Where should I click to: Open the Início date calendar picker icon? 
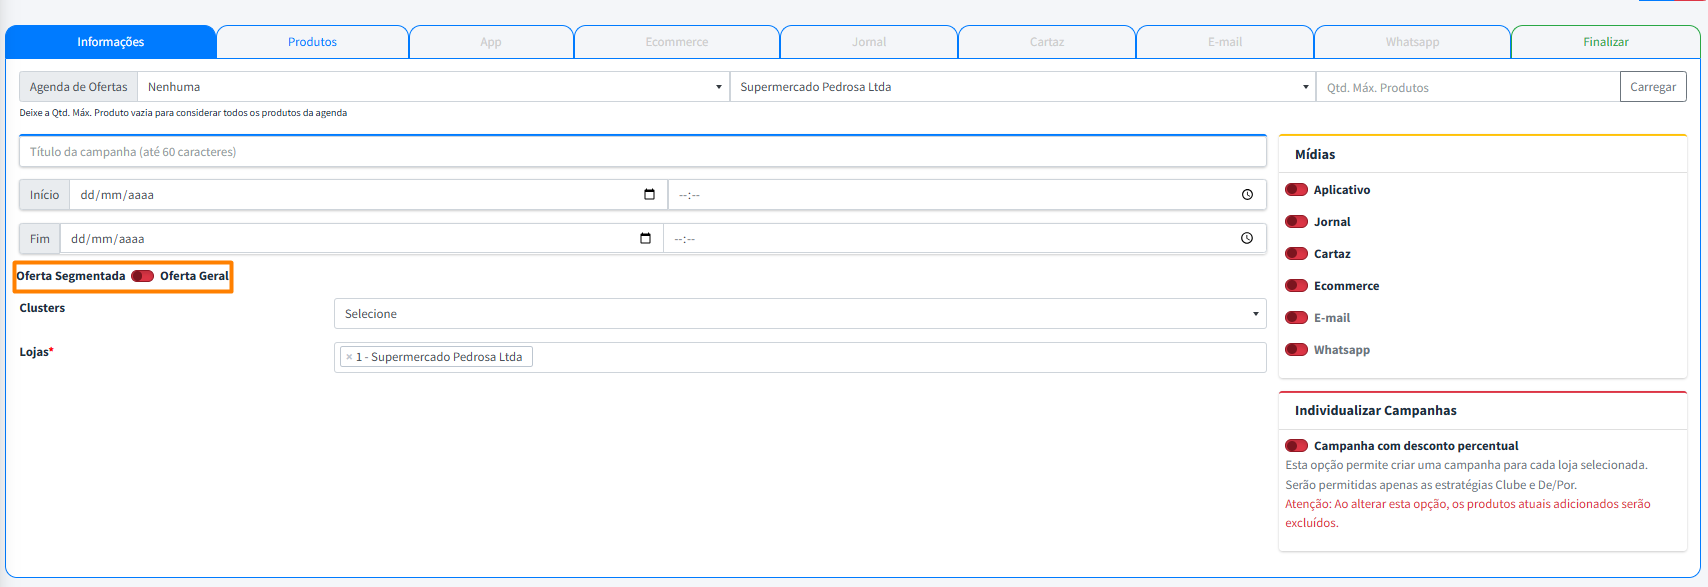[649, 195]
